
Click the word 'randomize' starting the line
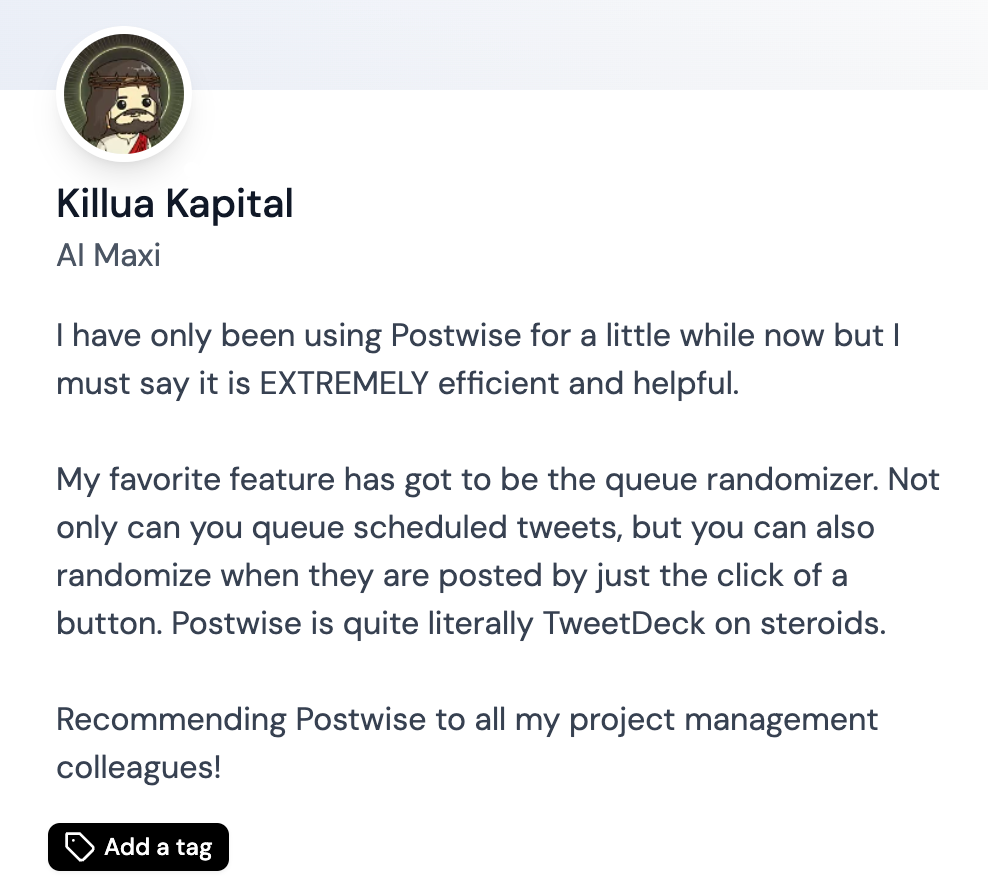click(x=133, y=575)
